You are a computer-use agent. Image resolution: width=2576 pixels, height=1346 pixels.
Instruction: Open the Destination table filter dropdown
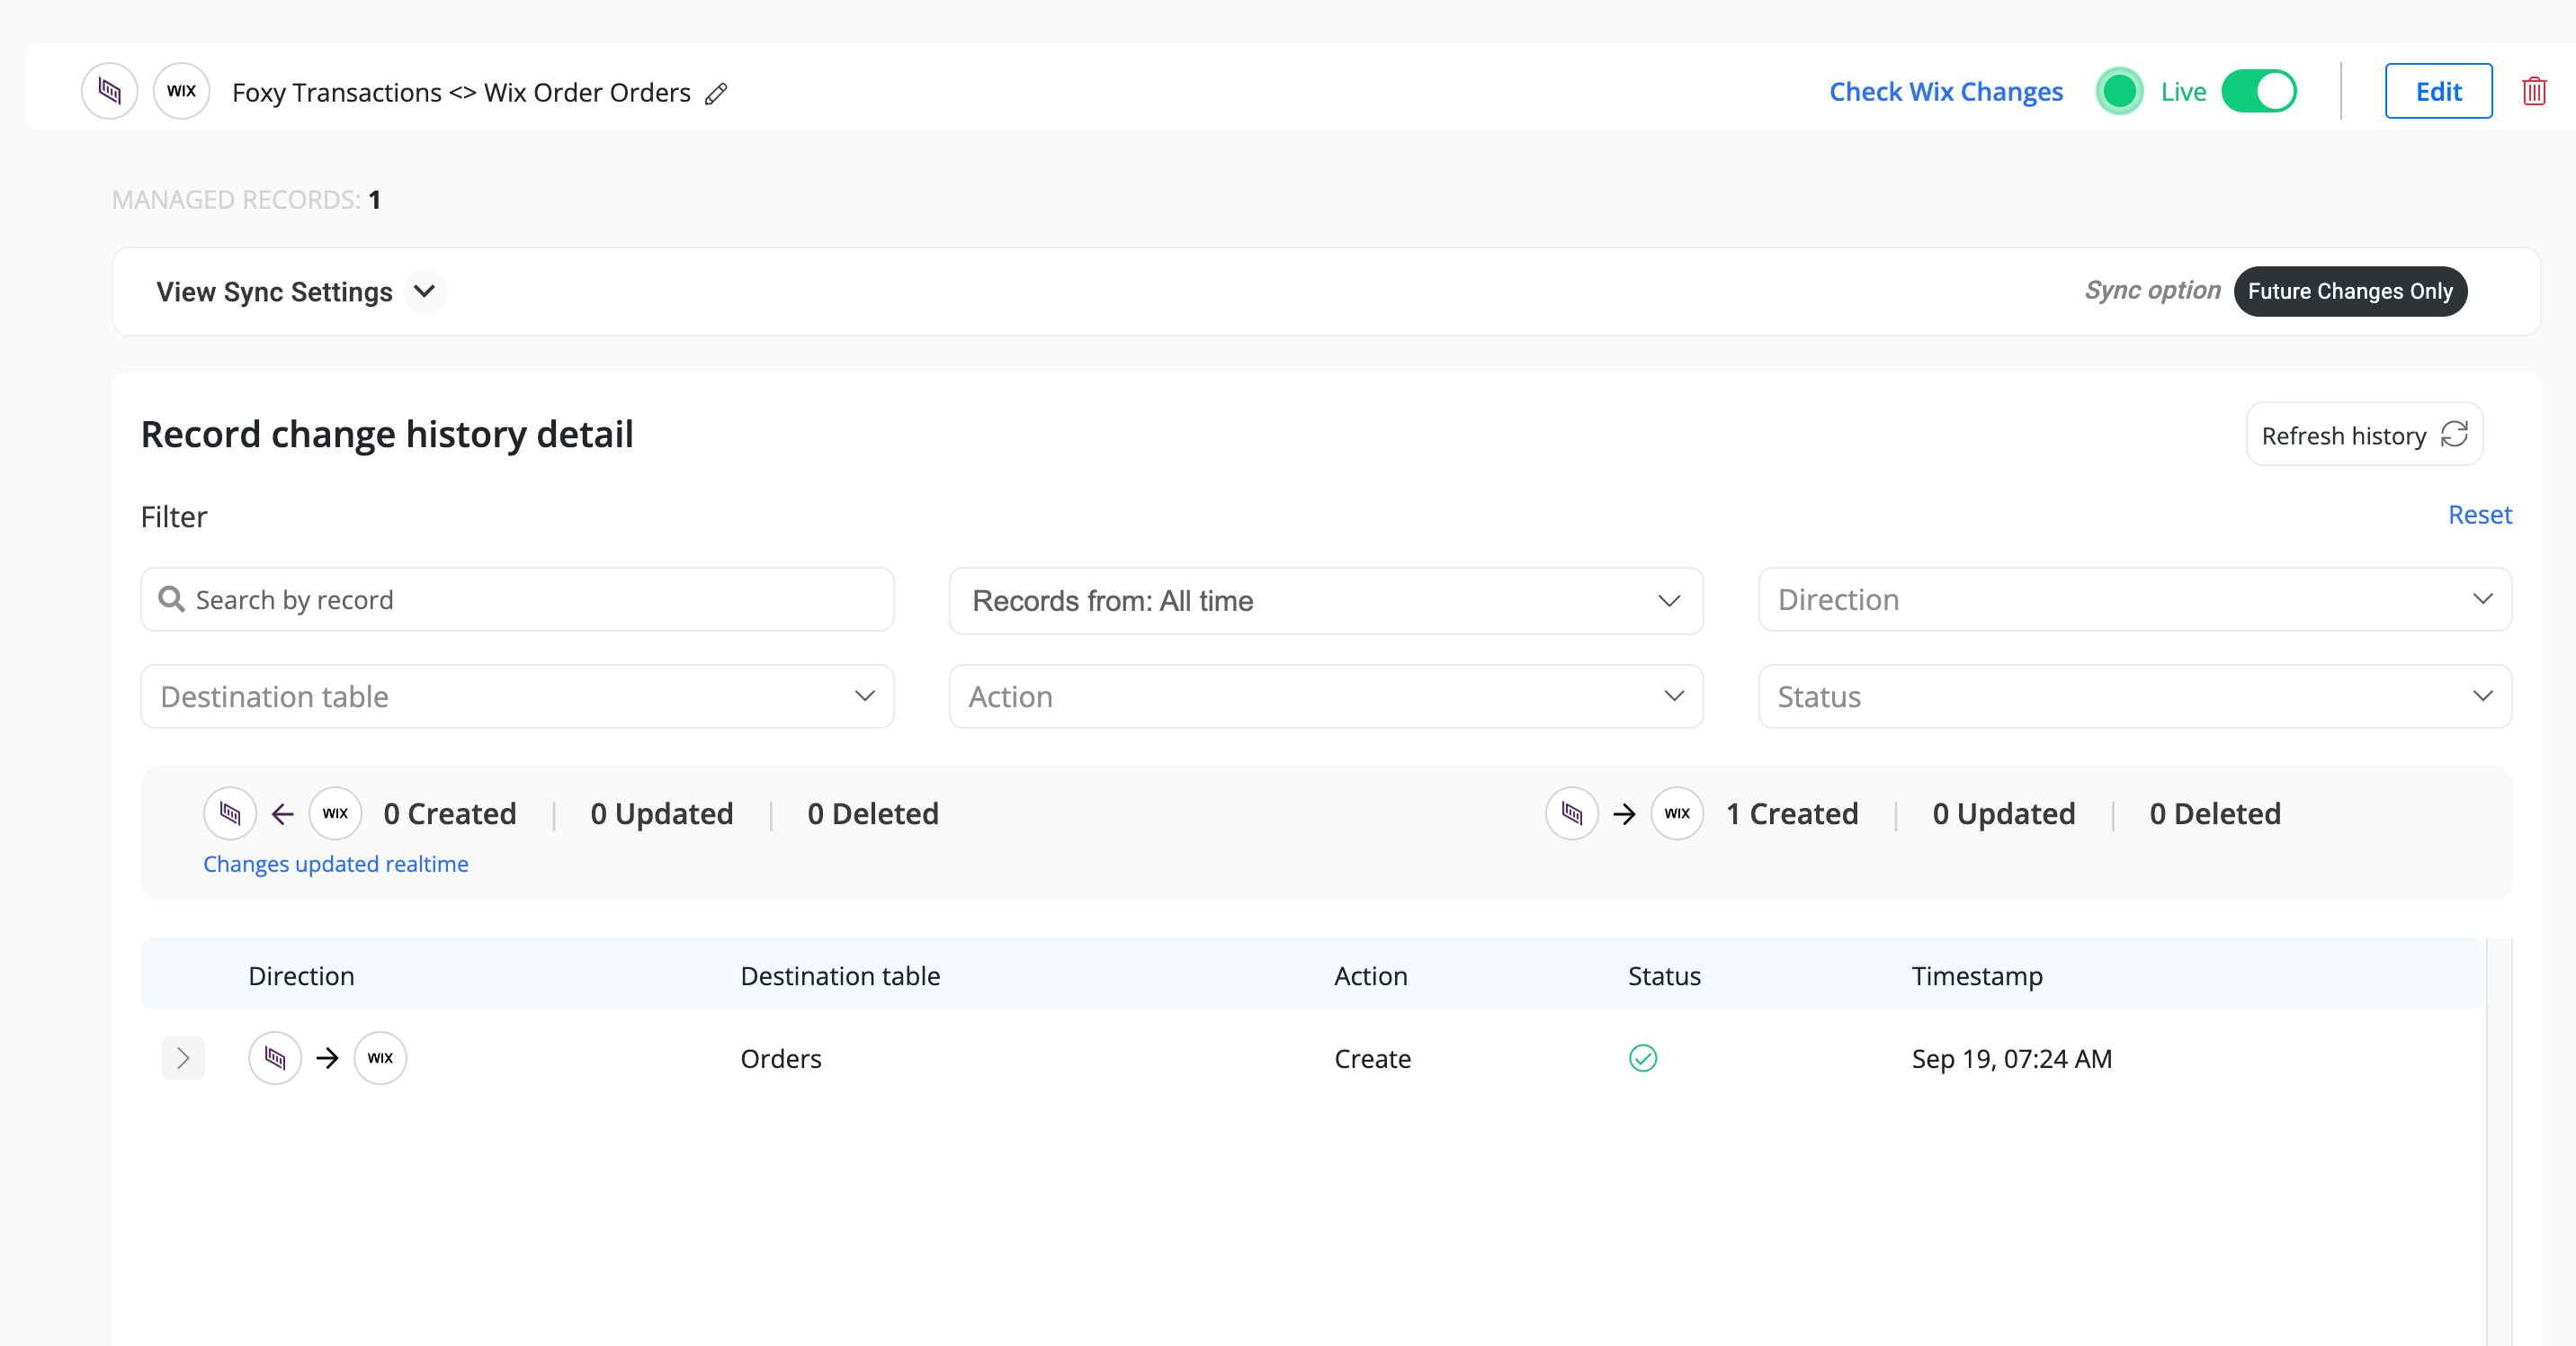pos(517,696)
